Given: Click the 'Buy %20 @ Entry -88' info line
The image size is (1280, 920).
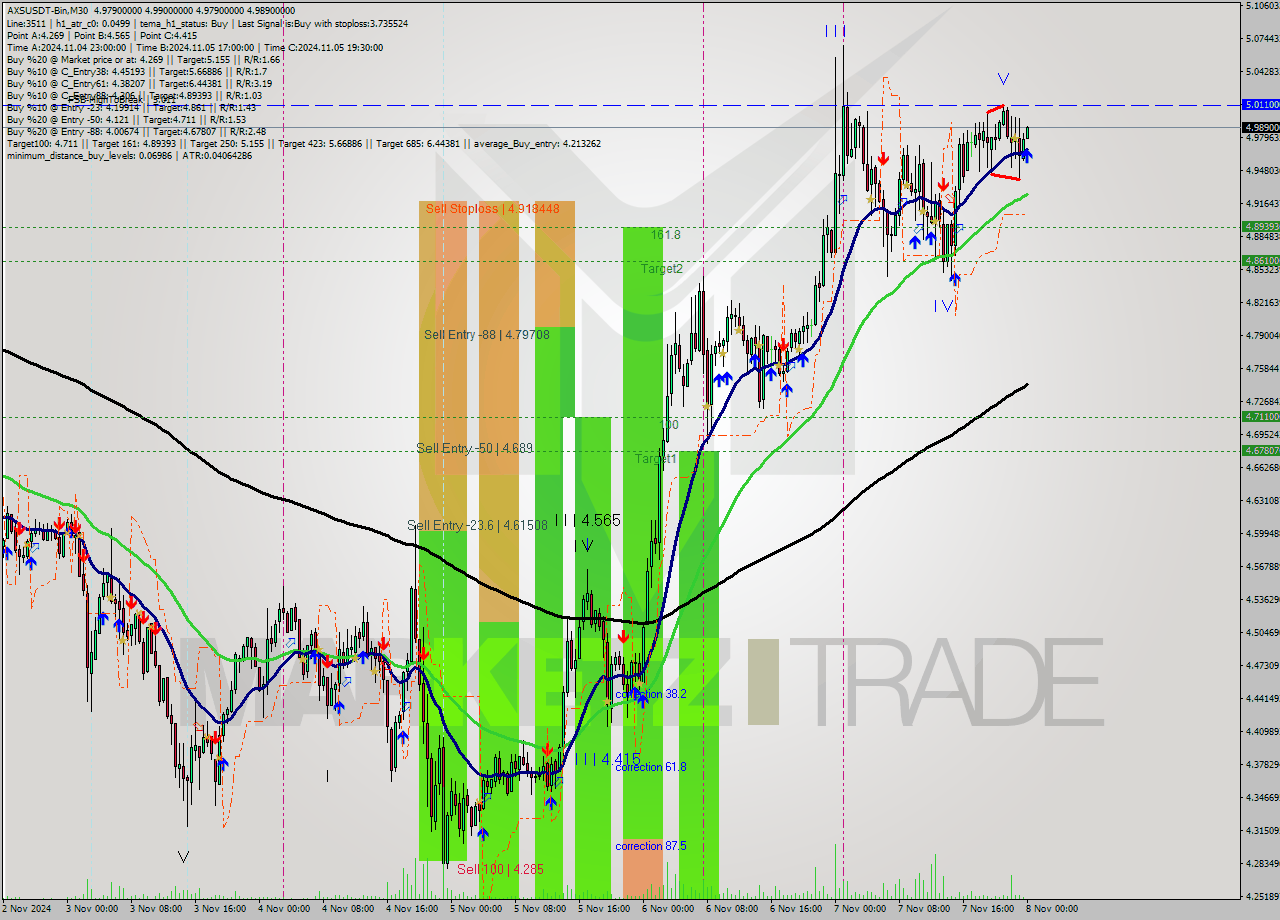Looking at the screenshot, I should point(136,131).
